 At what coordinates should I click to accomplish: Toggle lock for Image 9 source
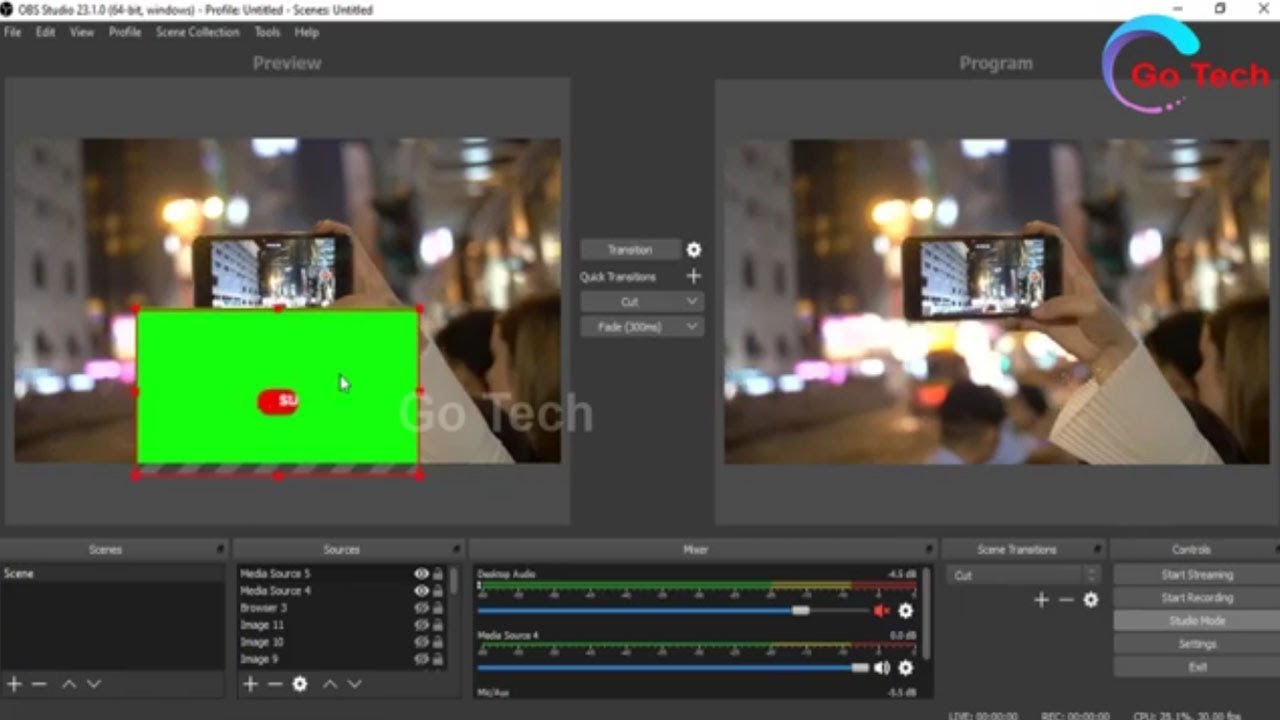point(437,659)
